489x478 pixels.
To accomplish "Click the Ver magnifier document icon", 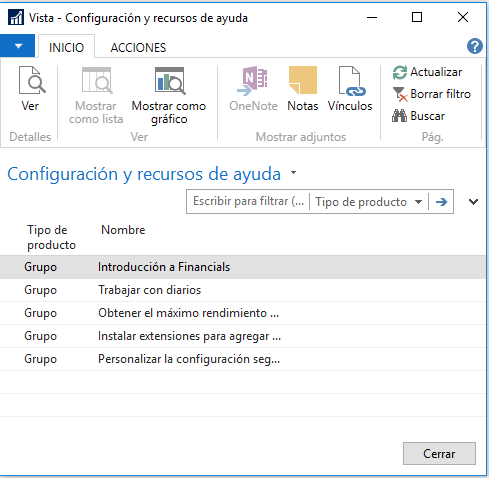I will (x=32, y=80).
